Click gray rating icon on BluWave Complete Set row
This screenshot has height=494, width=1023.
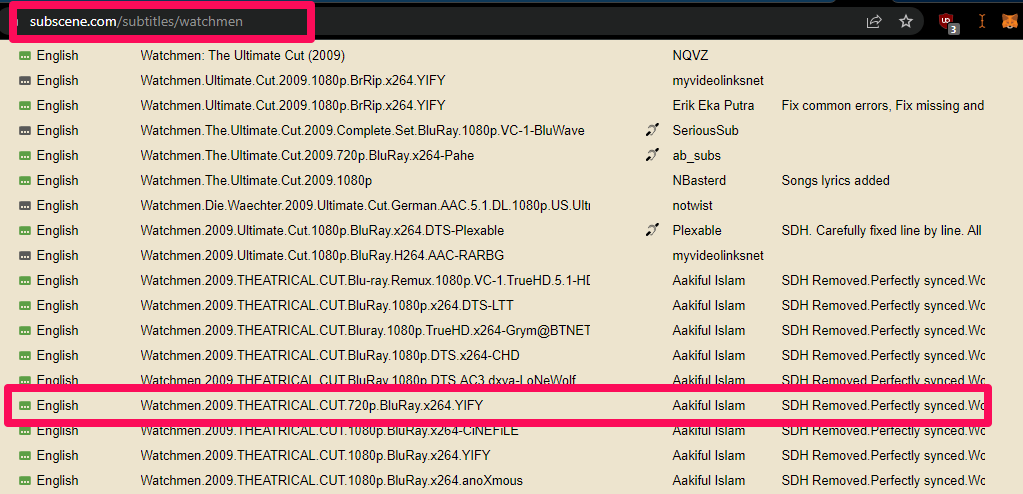[x=25, y=131]
